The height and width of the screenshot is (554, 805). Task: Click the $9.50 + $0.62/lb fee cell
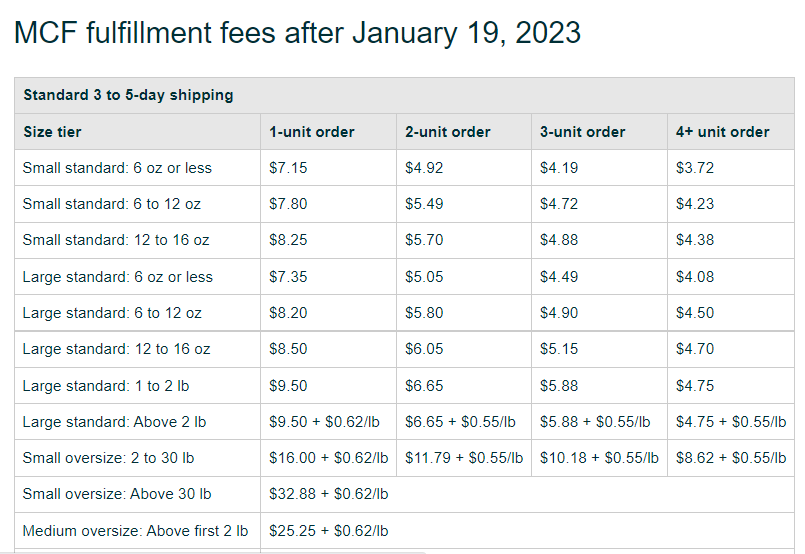pos(324,422)
